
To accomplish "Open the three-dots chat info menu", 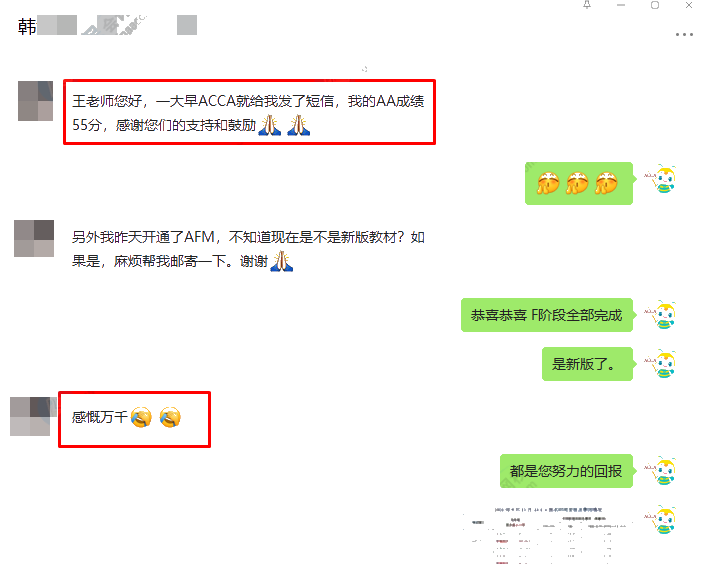I will click(x=684, y=35).
